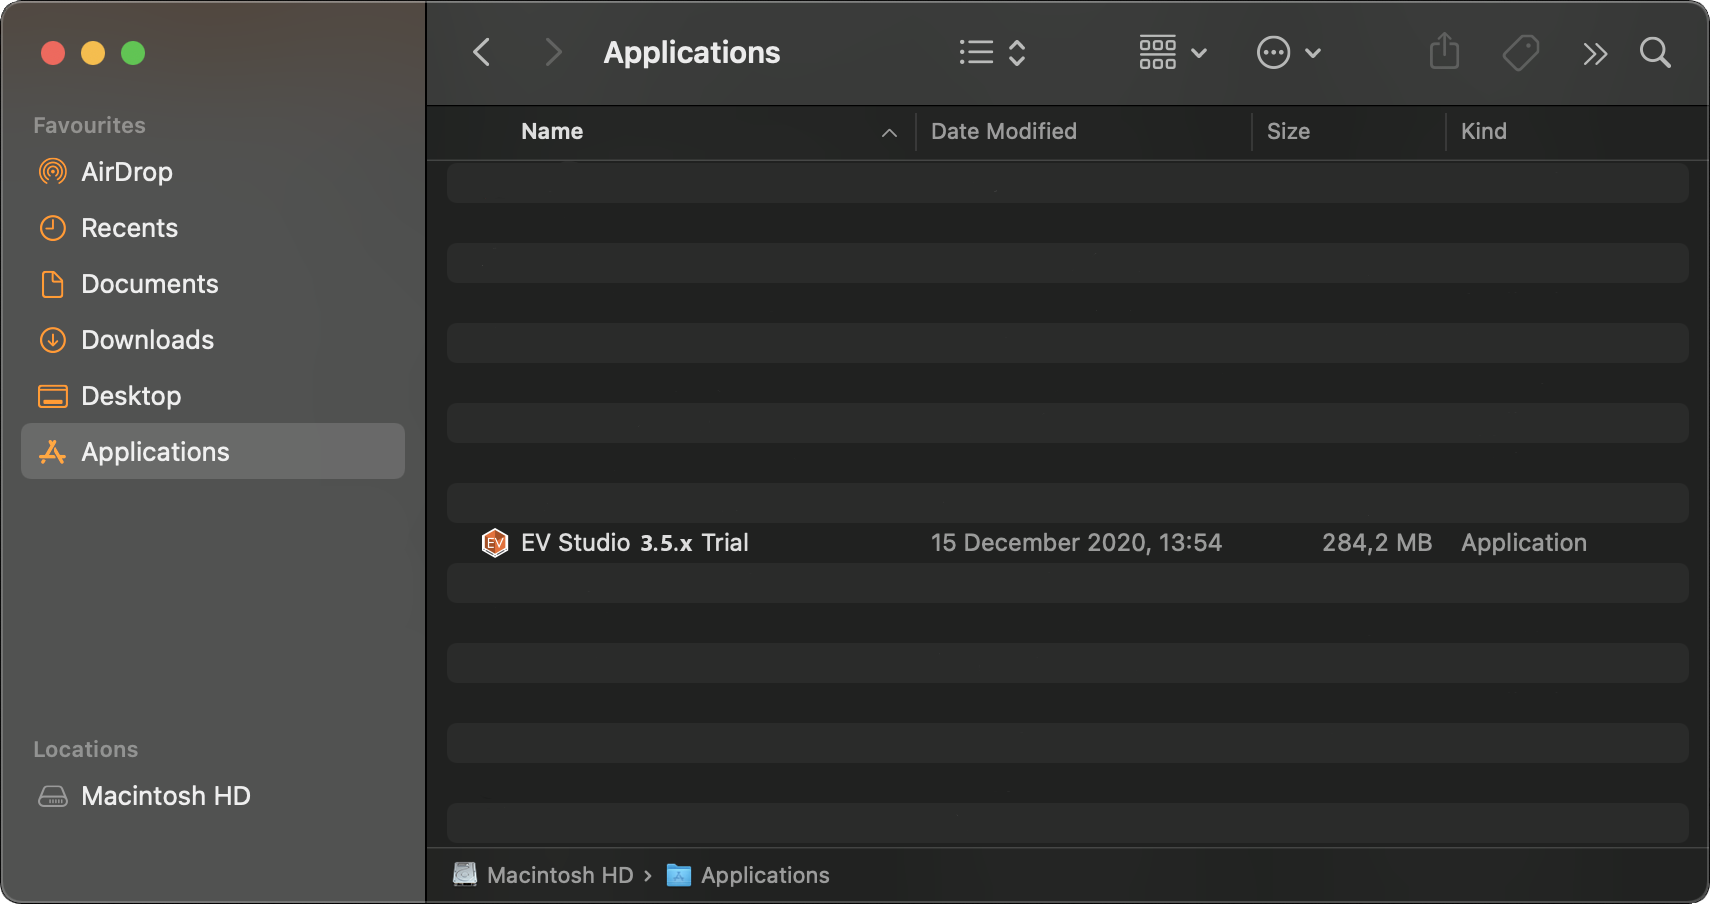Sort by Kind column header

tap(1483, 131)
